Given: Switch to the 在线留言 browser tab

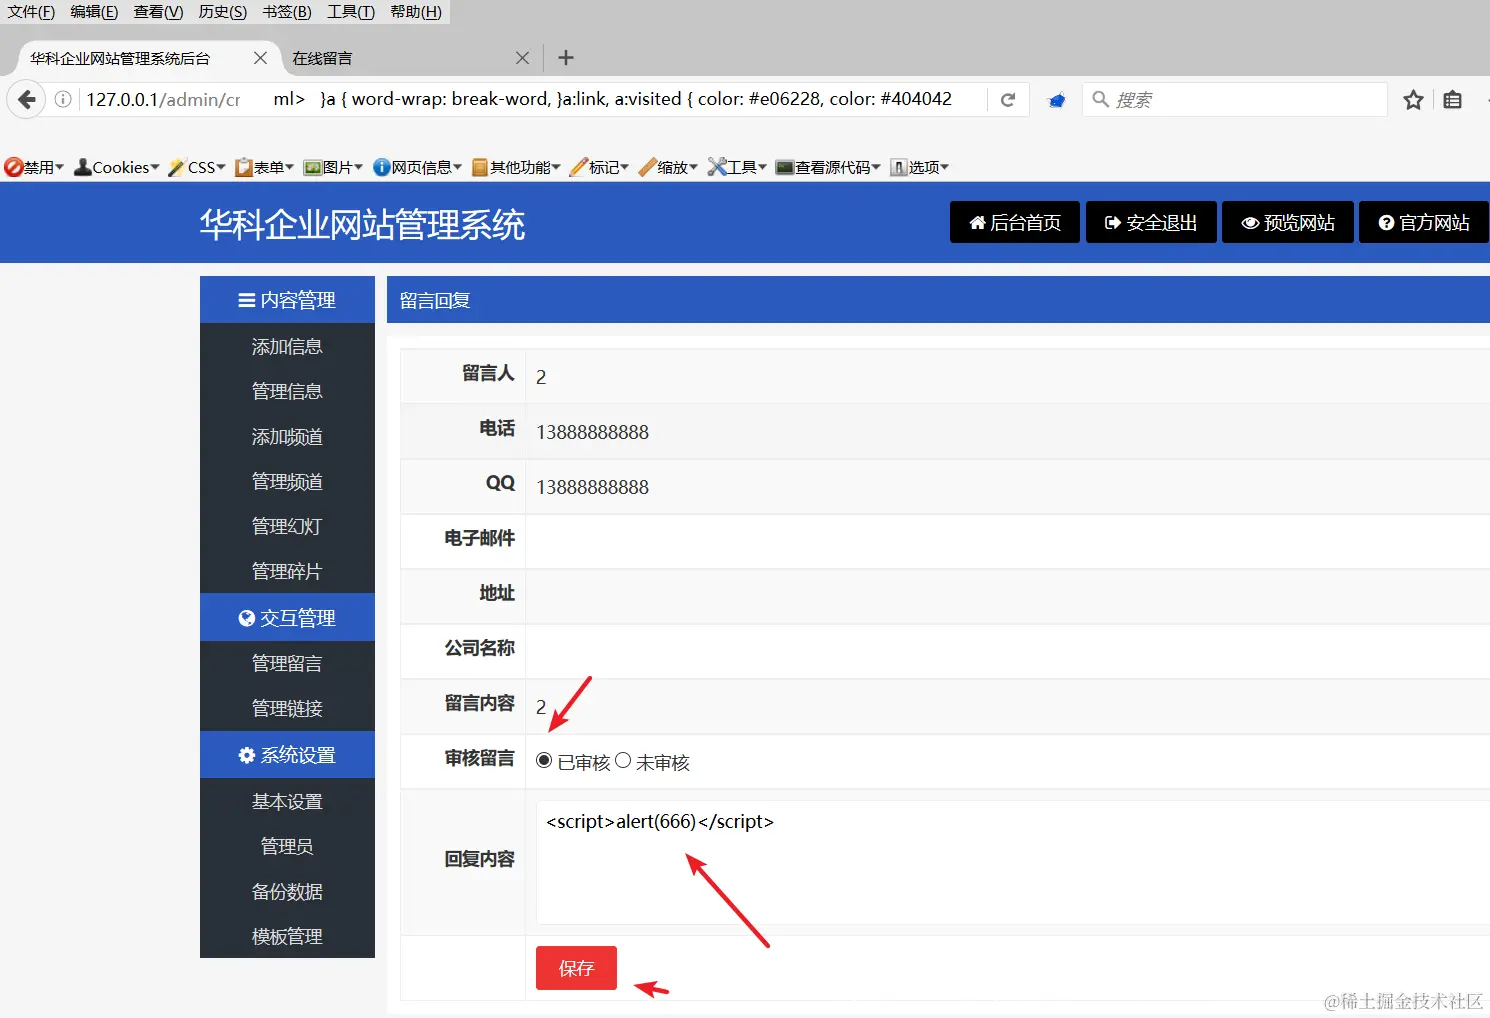Looking at the screenshot, I should [x=324, y=57].
